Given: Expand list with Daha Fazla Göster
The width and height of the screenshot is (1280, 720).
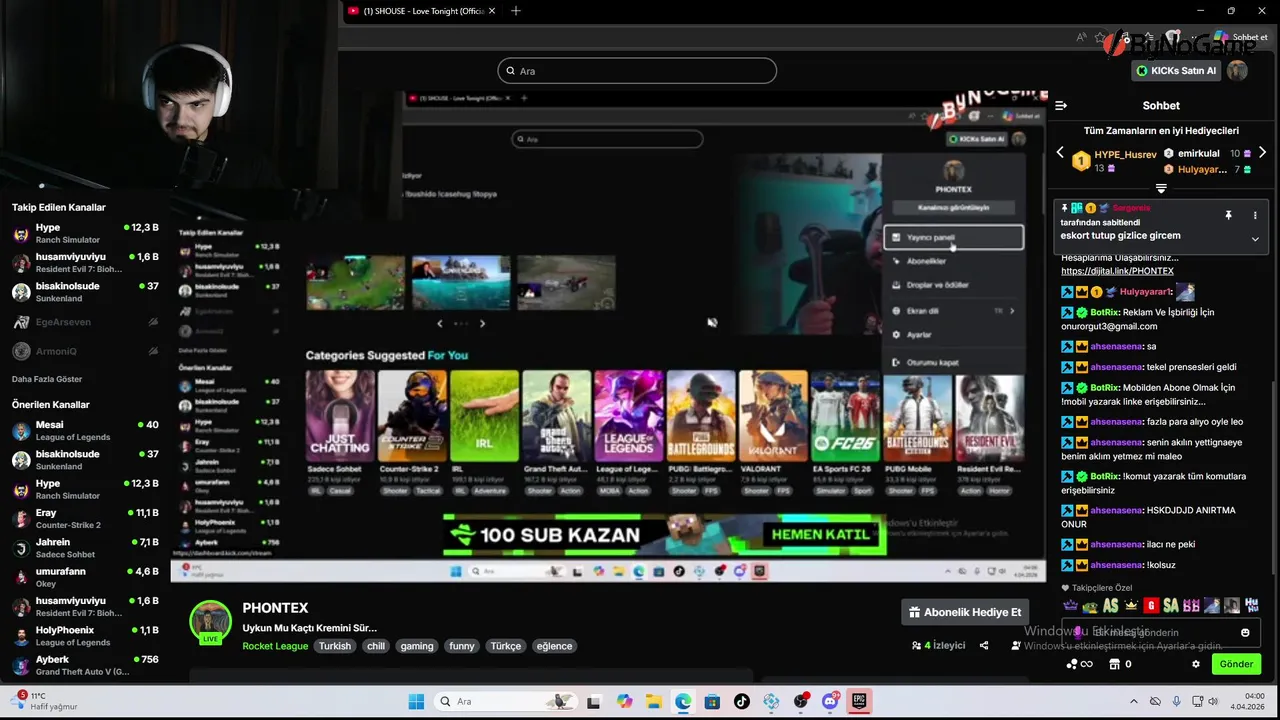Looking at the screenshot, I should pyautogui.click(x=47, y=379).
